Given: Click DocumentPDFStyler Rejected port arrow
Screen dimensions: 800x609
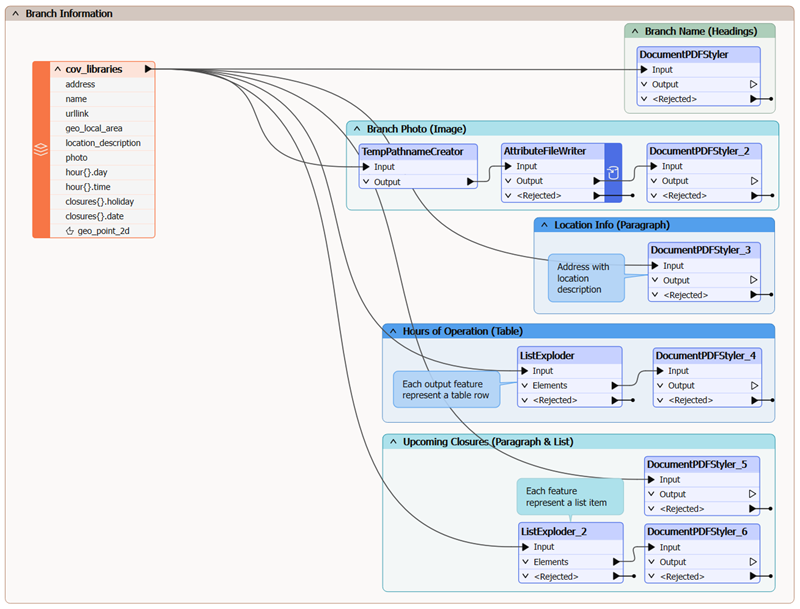Looking at the screenshot, I should click(754, 99).
